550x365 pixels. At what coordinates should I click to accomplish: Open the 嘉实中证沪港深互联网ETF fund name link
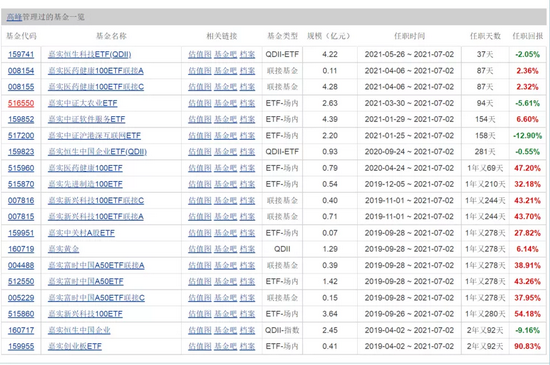94,136
